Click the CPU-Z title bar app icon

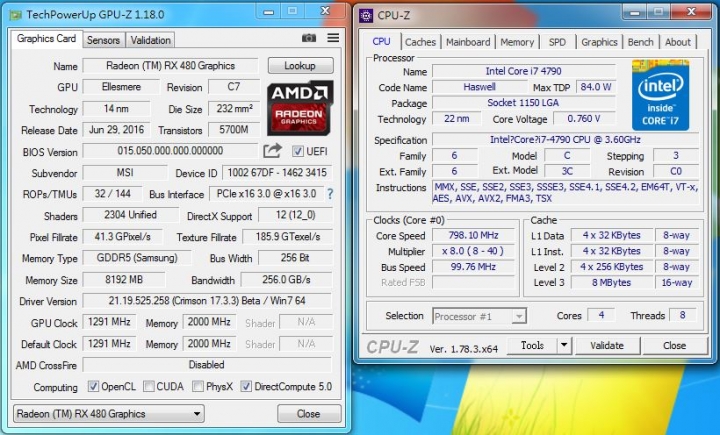[366, 16]
